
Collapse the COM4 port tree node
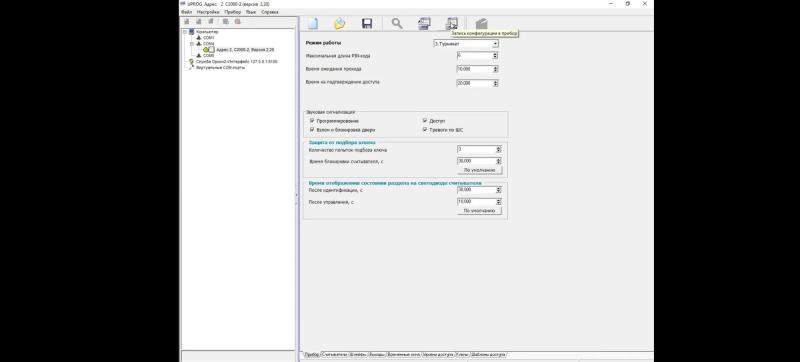[x=192, y=44]
